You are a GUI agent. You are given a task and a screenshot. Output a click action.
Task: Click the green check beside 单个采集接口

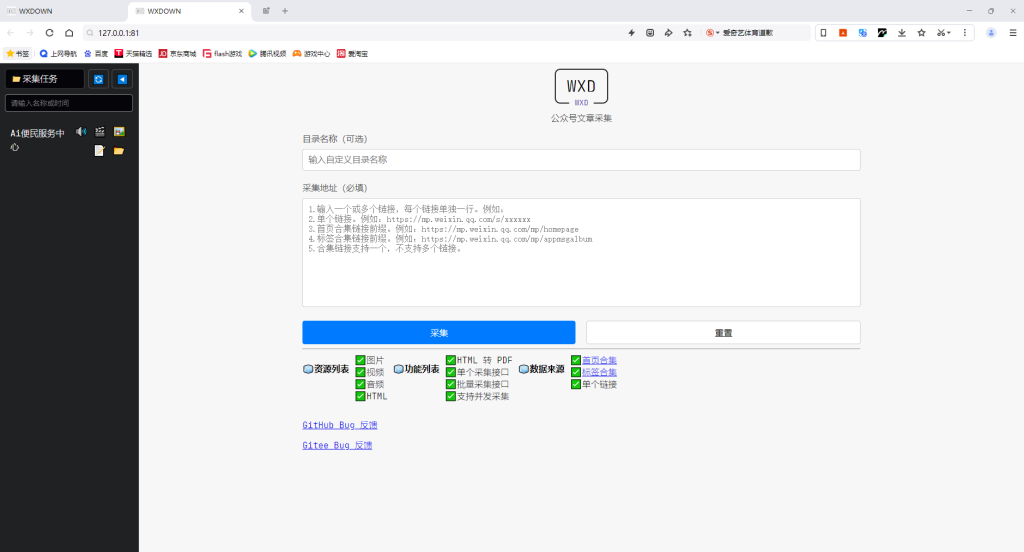coord(451,372)
